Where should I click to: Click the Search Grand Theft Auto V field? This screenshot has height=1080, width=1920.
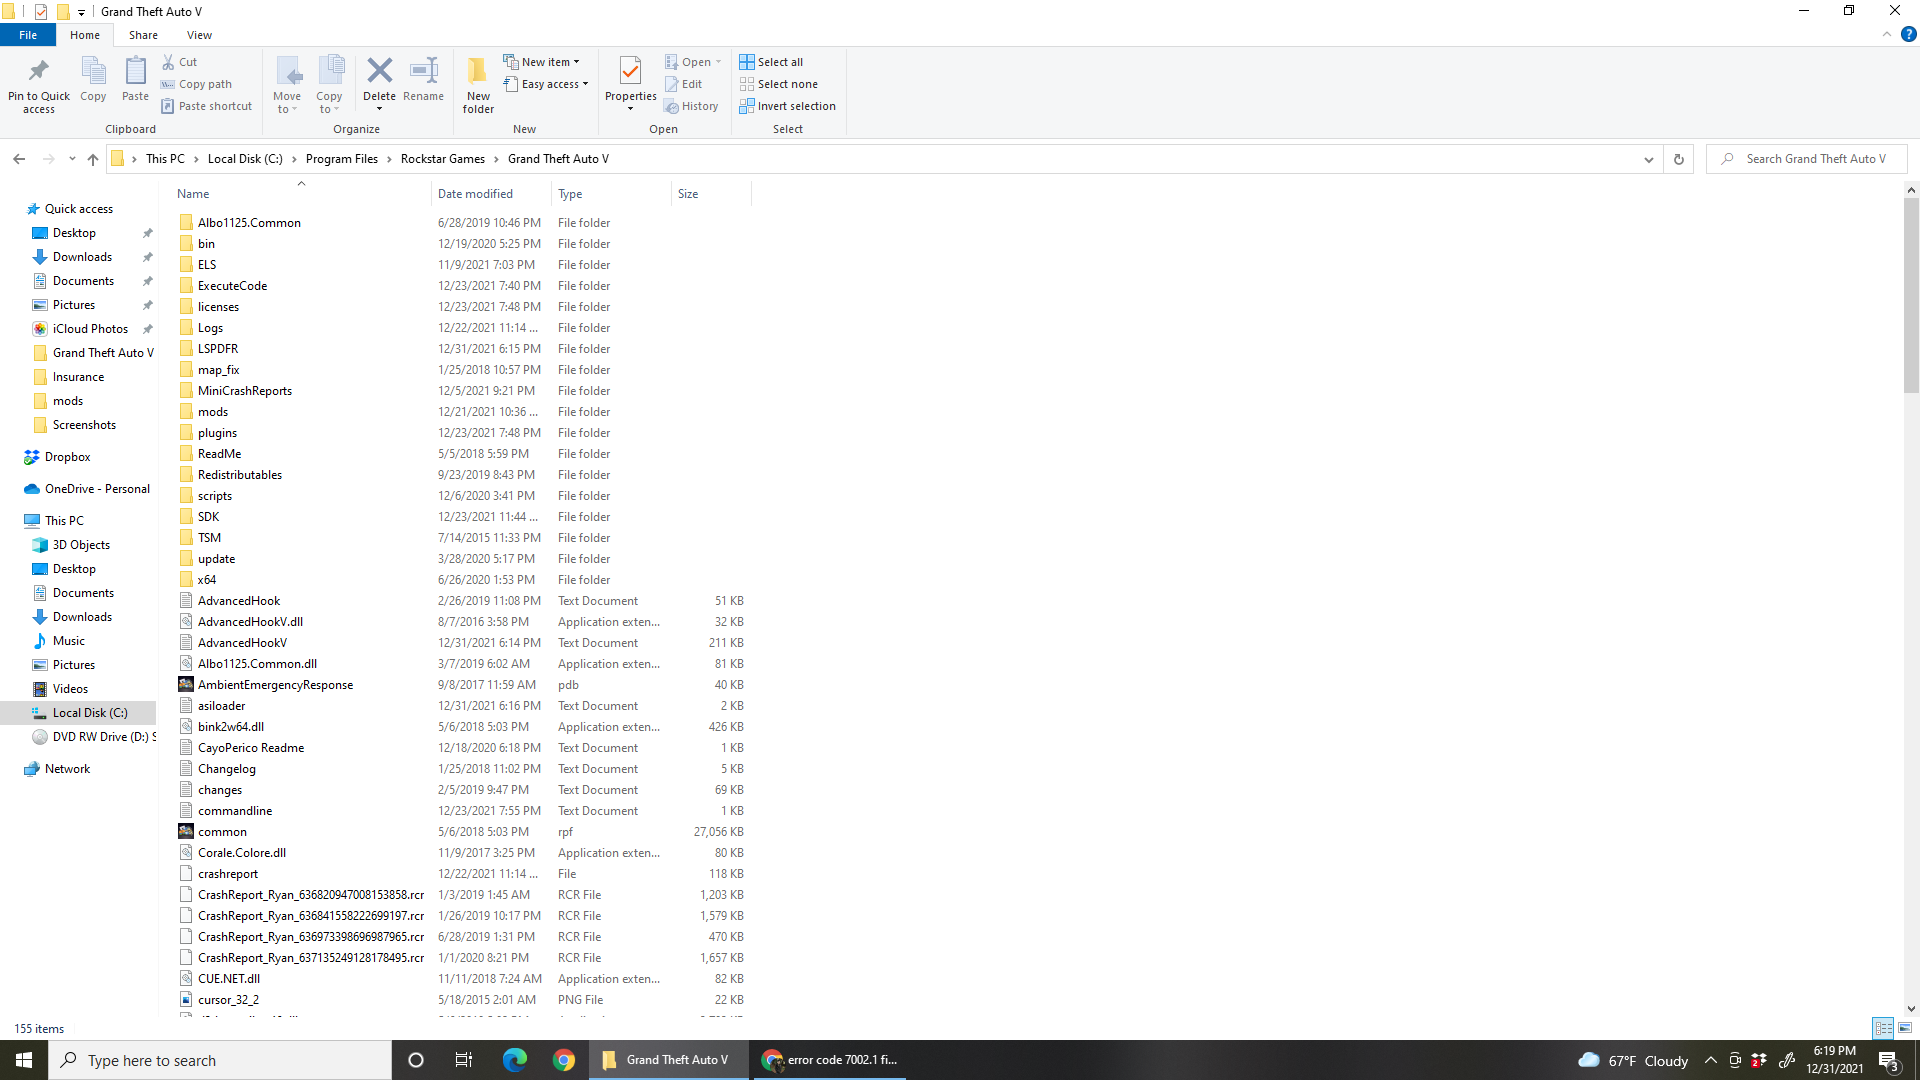pyautogui.click(x=1815, y=159)
